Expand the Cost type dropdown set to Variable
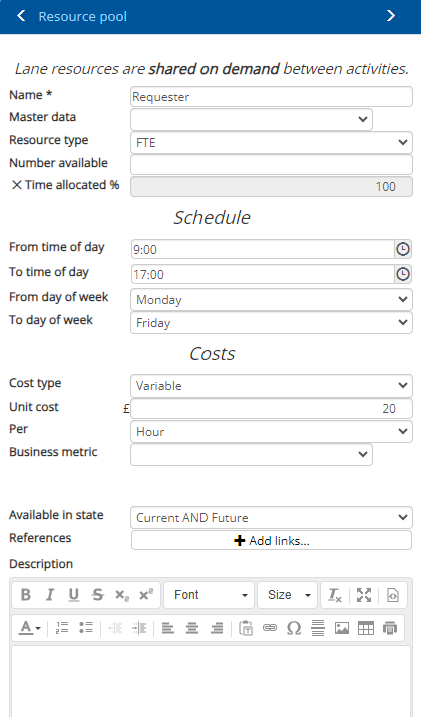This screenshot has height=717, width=421. coord(271,385)
